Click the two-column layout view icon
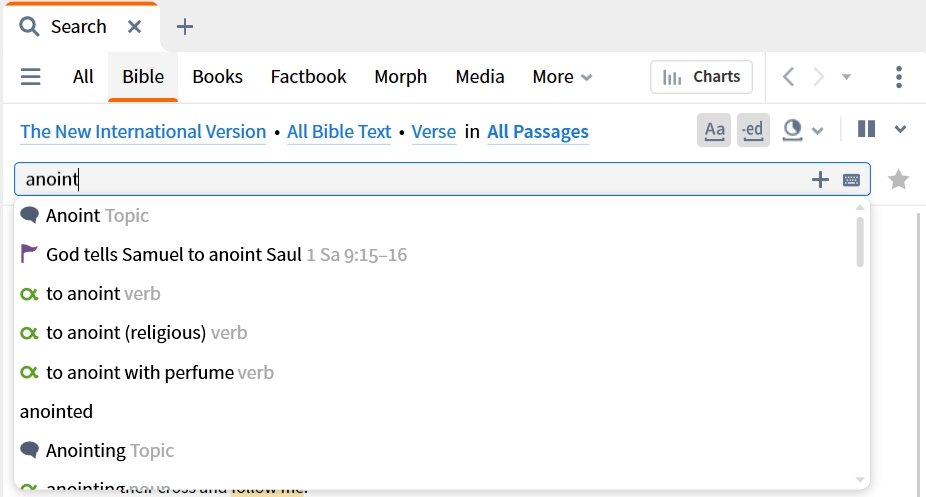 click(x=866, y=129)
